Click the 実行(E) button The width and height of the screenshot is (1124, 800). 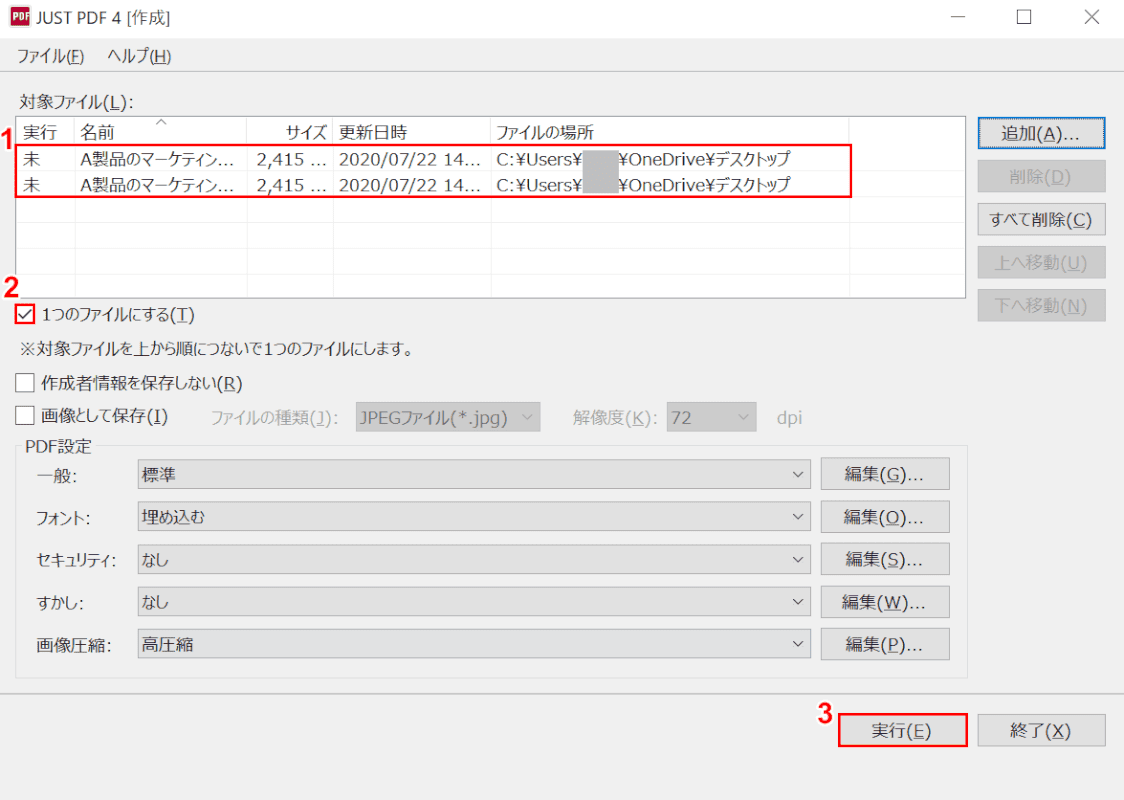(902, 730)
